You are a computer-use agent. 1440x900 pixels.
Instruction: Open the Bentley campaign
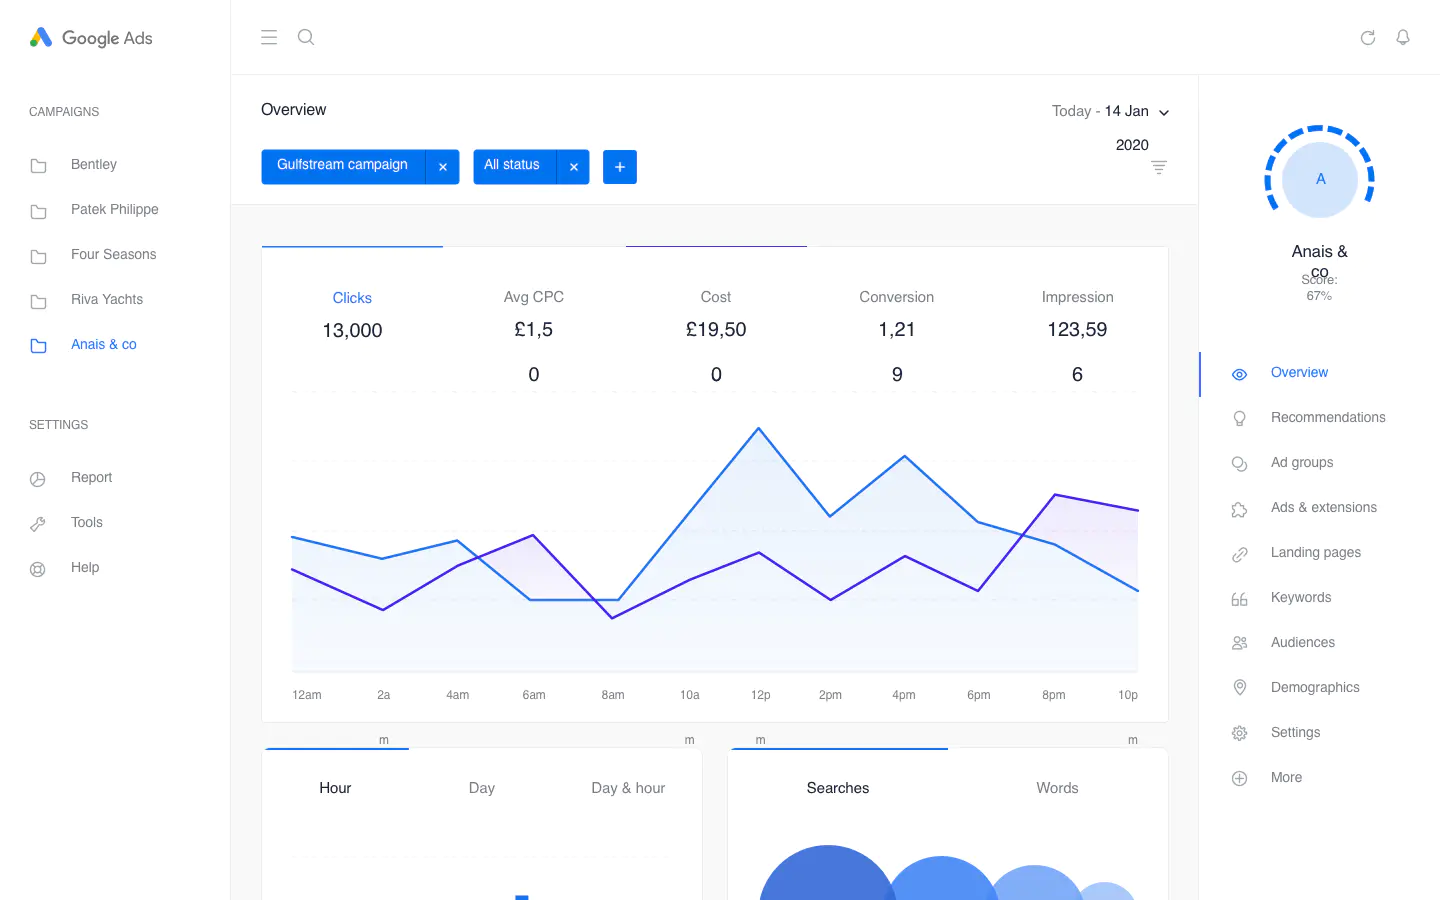coord(94,164)
